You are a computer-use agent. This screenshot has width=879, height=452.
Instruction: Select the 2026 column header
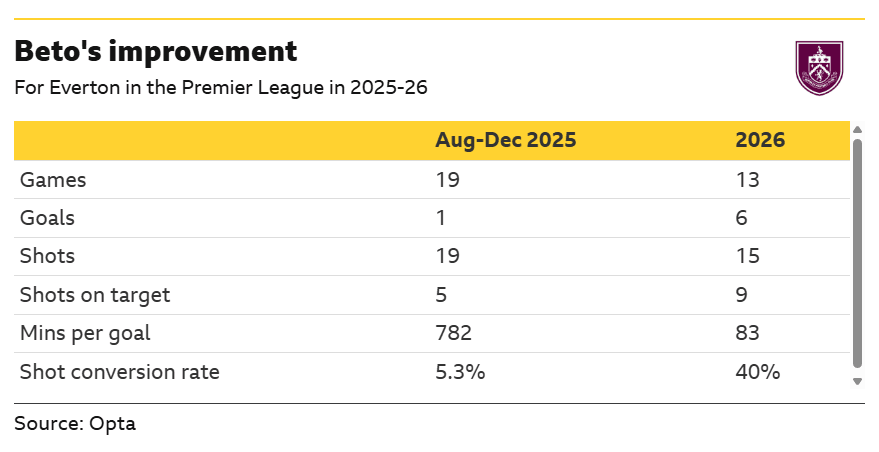coord(760,140)
